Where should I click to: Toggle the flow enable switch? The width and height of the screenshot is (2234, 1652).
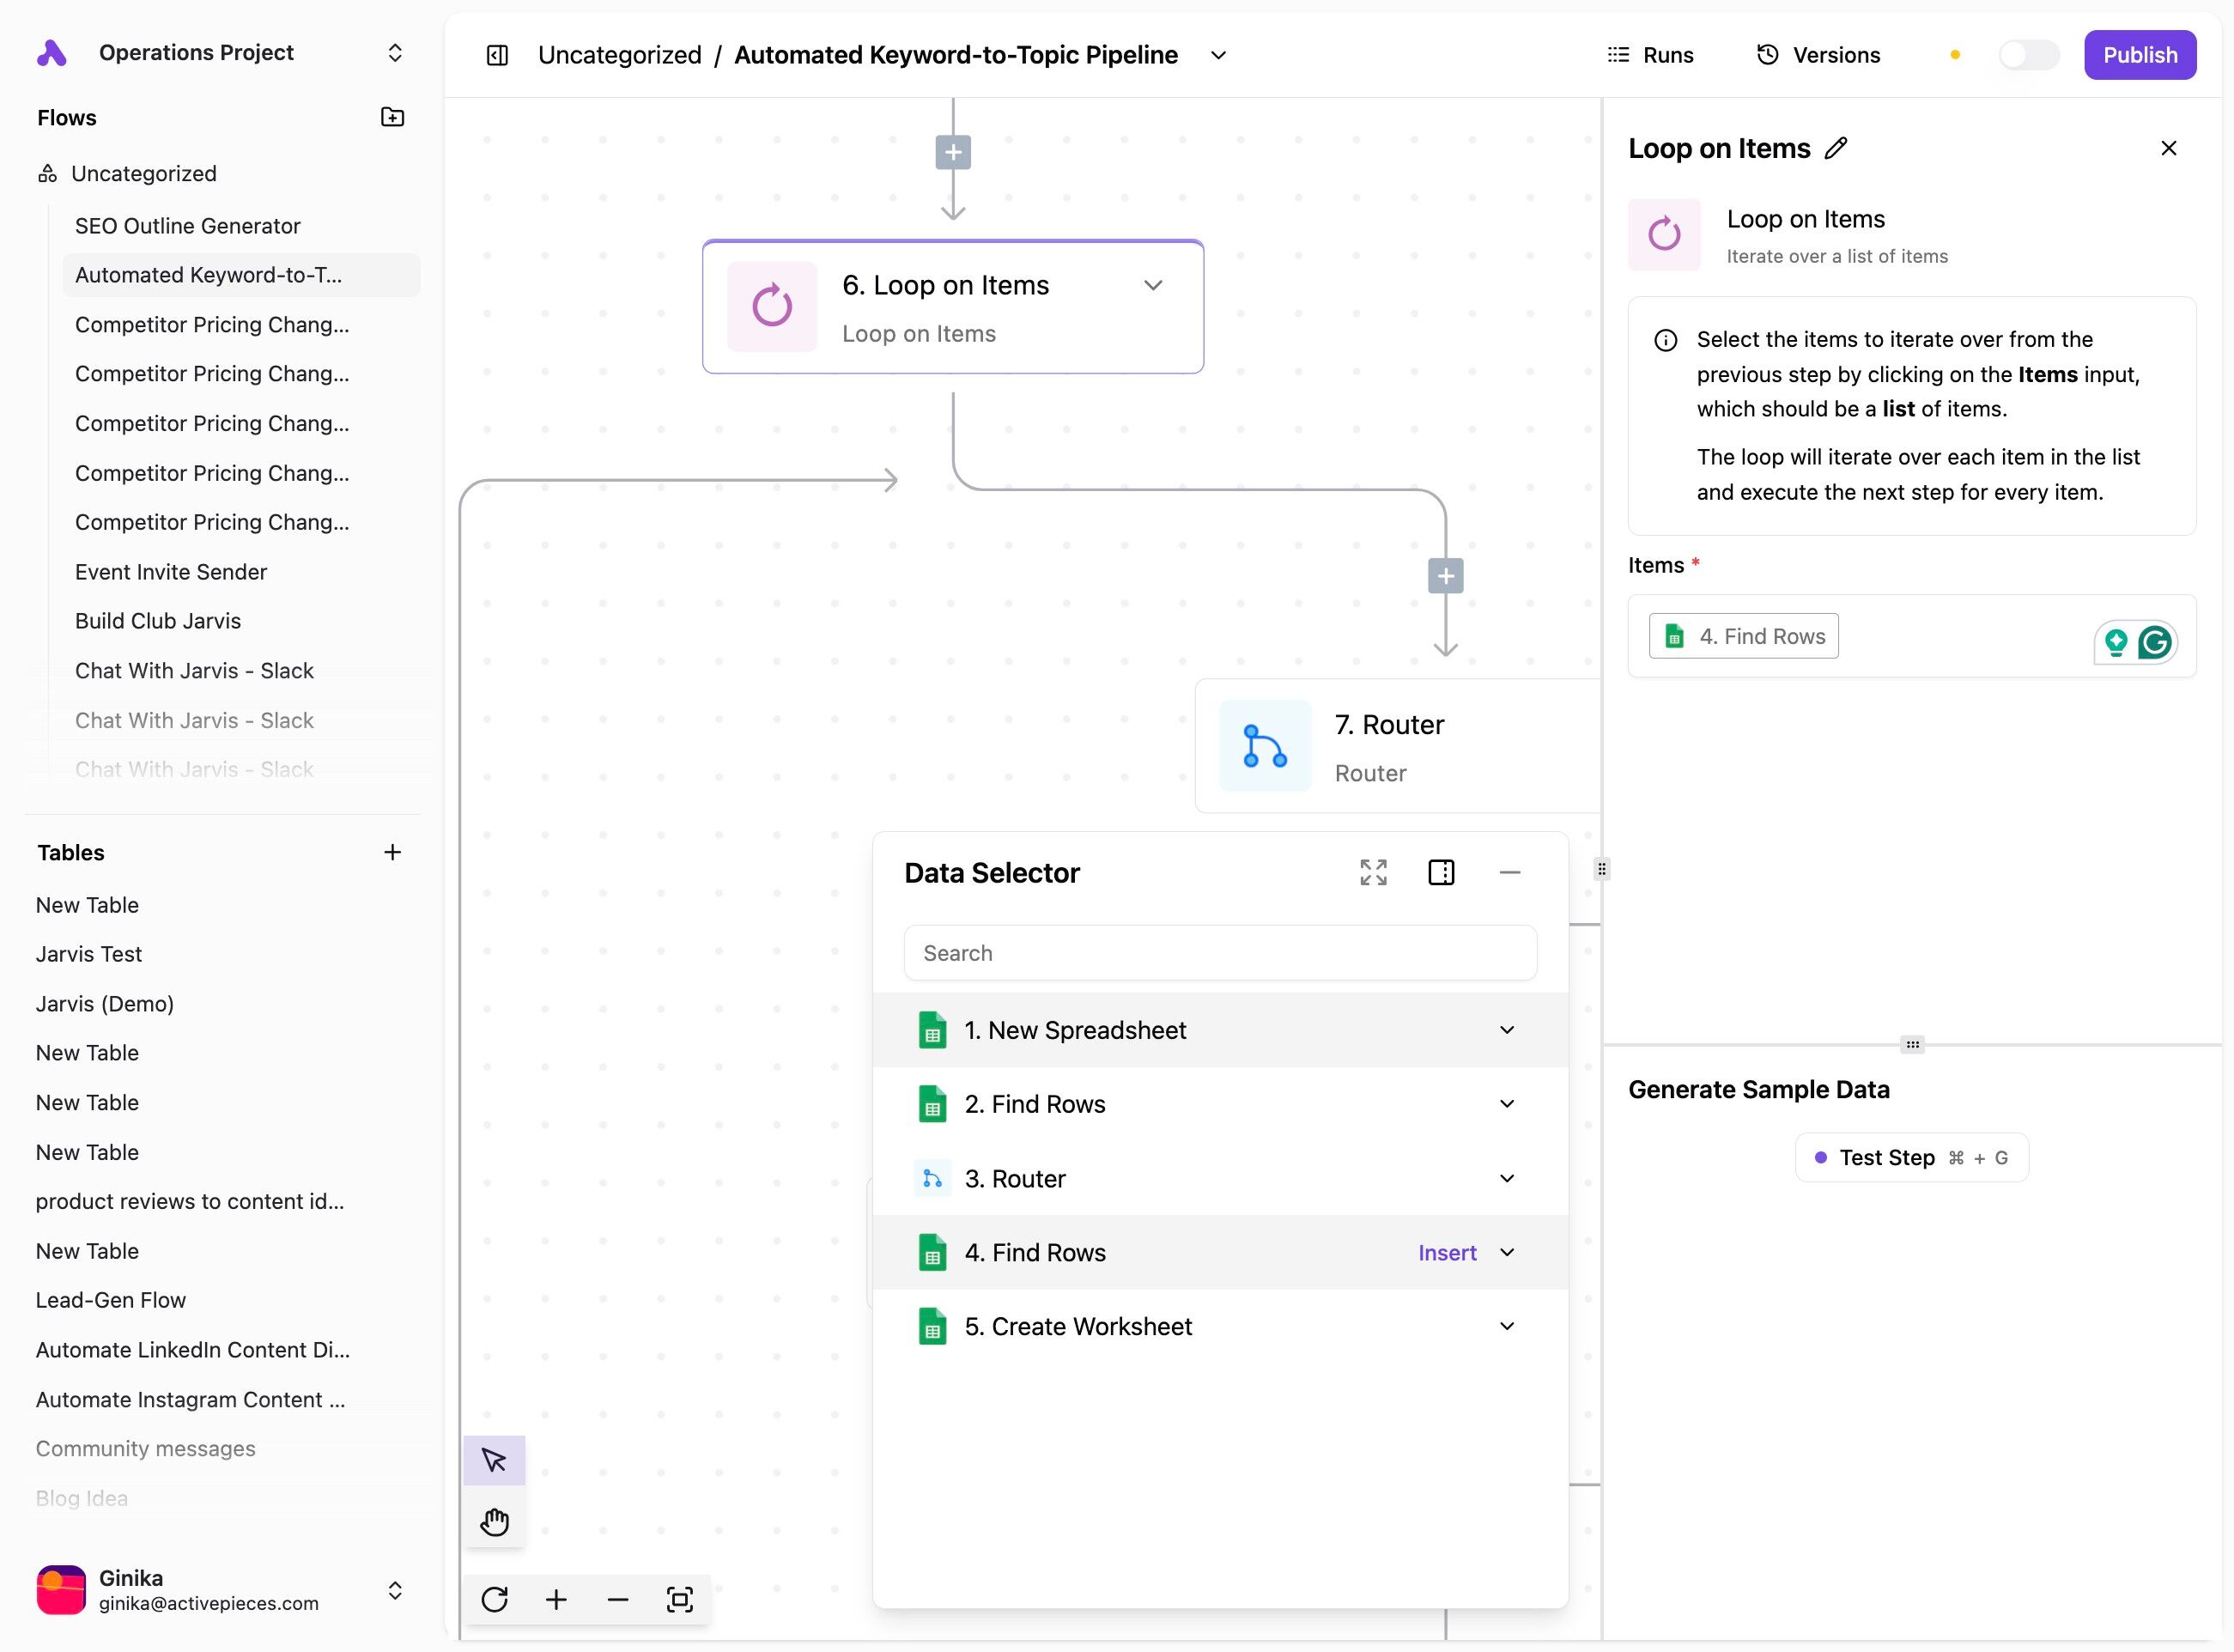tap(2028, 55)
